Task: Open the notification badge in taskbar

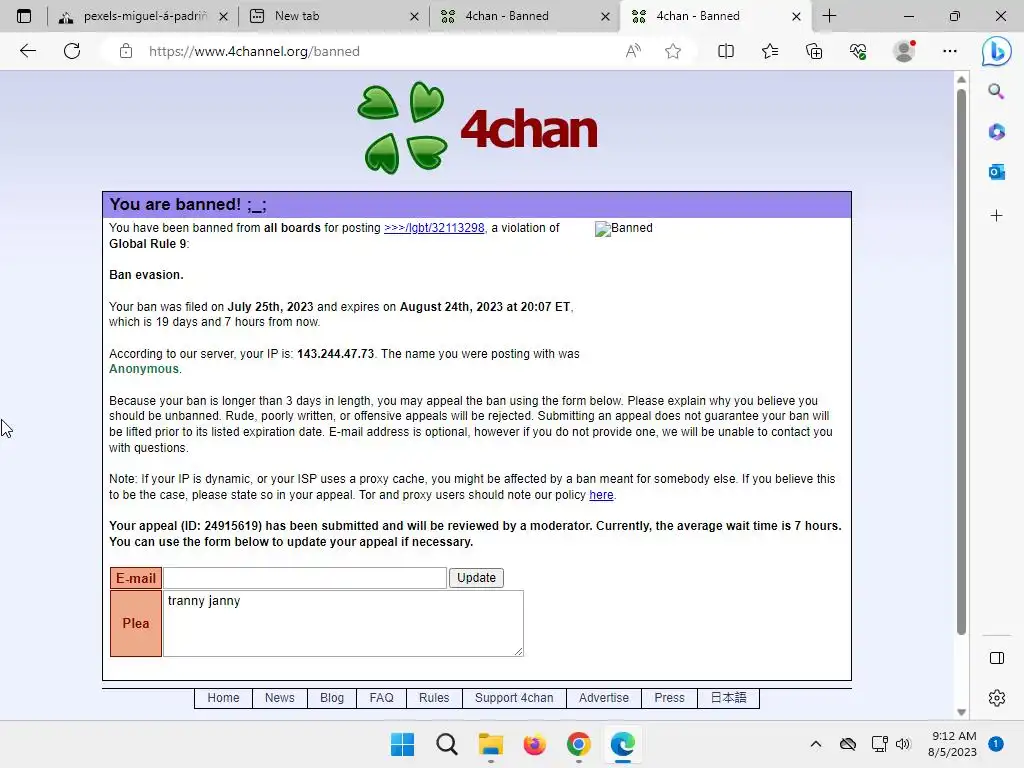Action: point(996,744)
